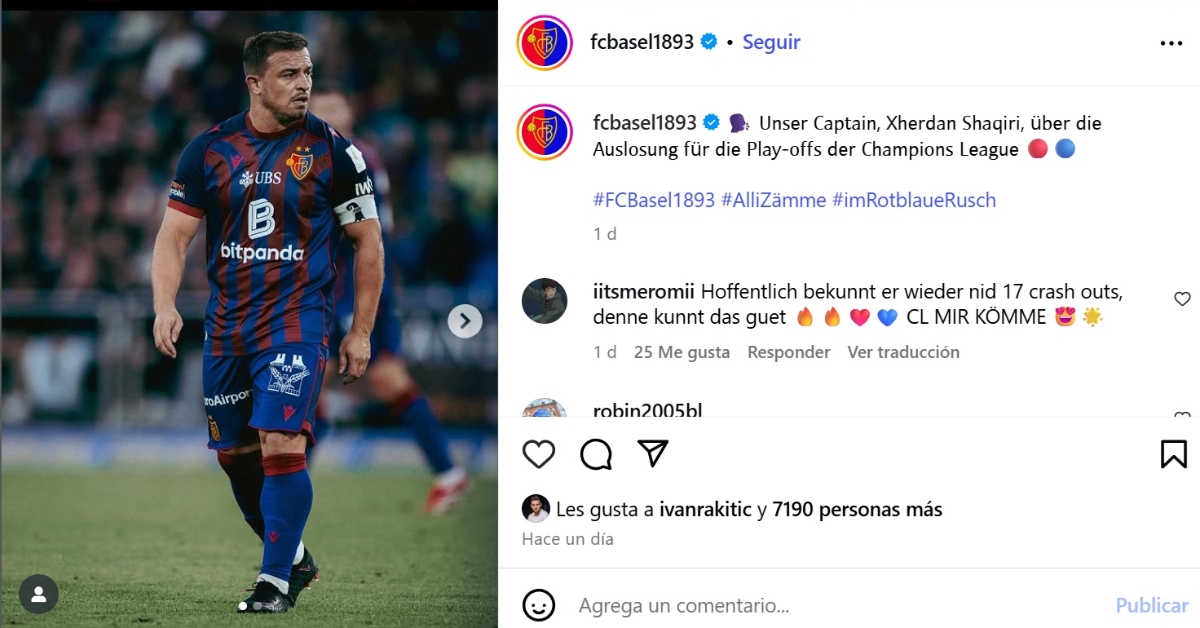
Task: Focus the Agrega un comentario field
Action: click(838, 605)
